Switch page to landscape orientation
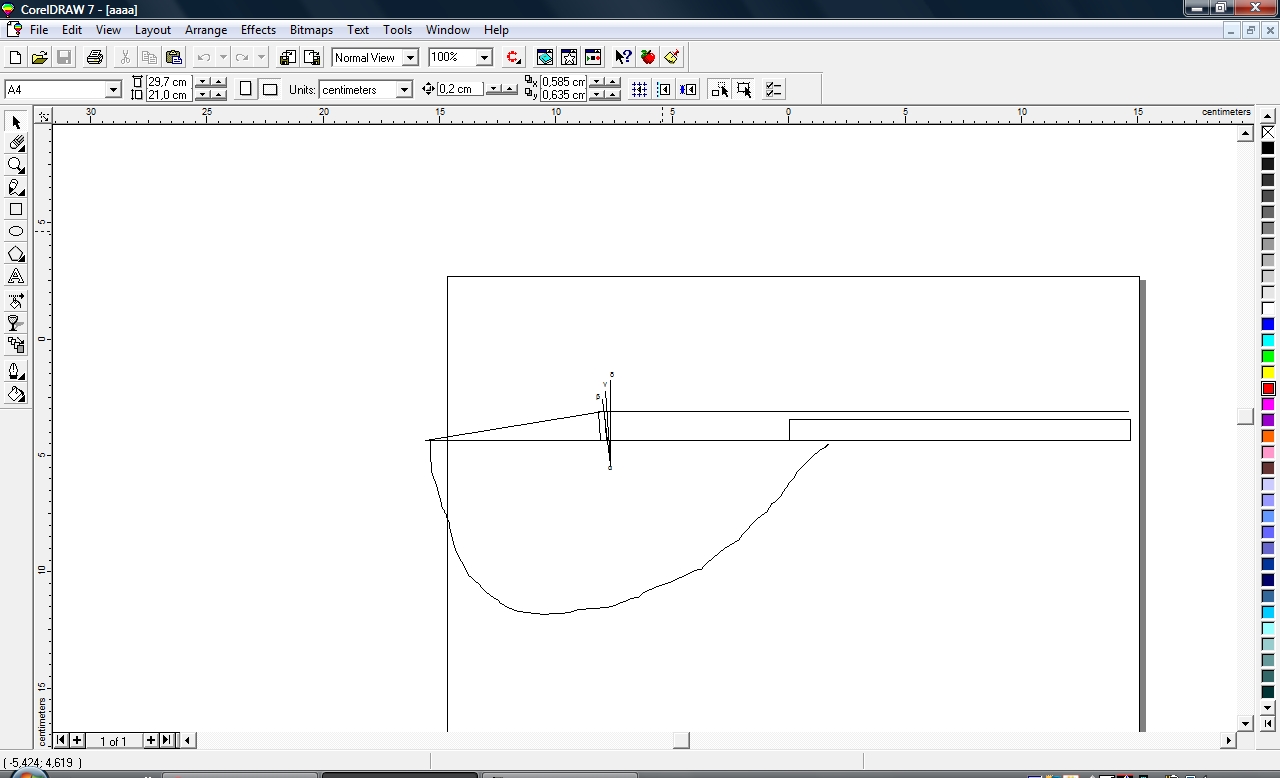 click(270, 90)
